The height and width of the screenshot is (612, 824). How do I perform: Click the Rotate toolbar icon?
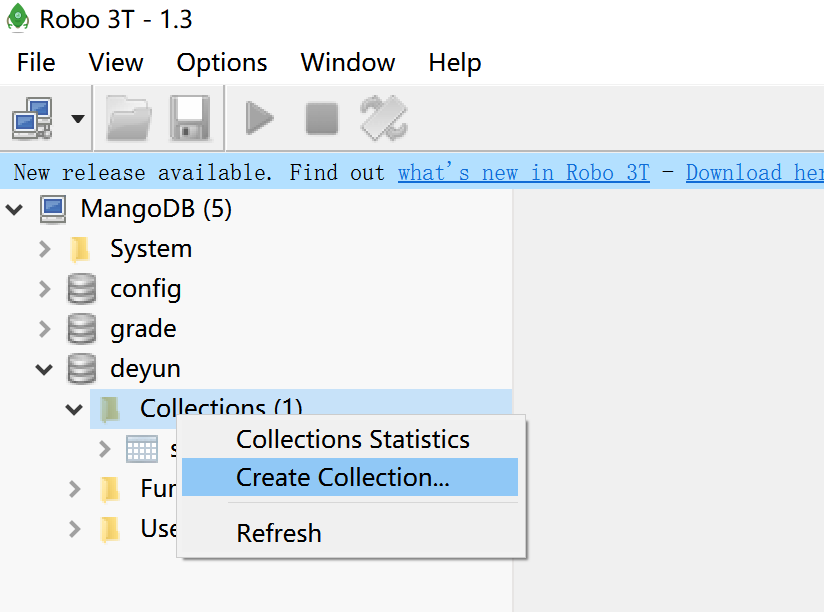pos(384,118)
